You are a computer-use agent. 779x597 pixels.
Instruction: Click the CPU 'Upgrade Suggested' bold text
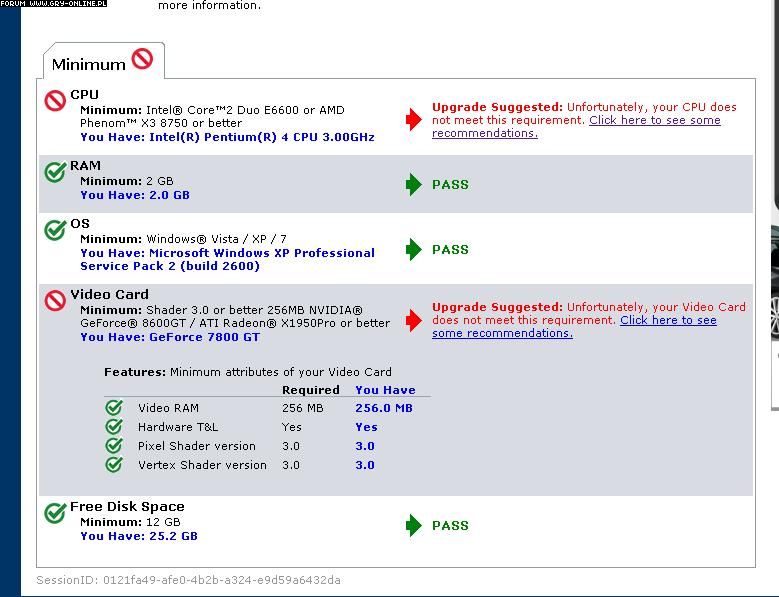pos(497,107)
